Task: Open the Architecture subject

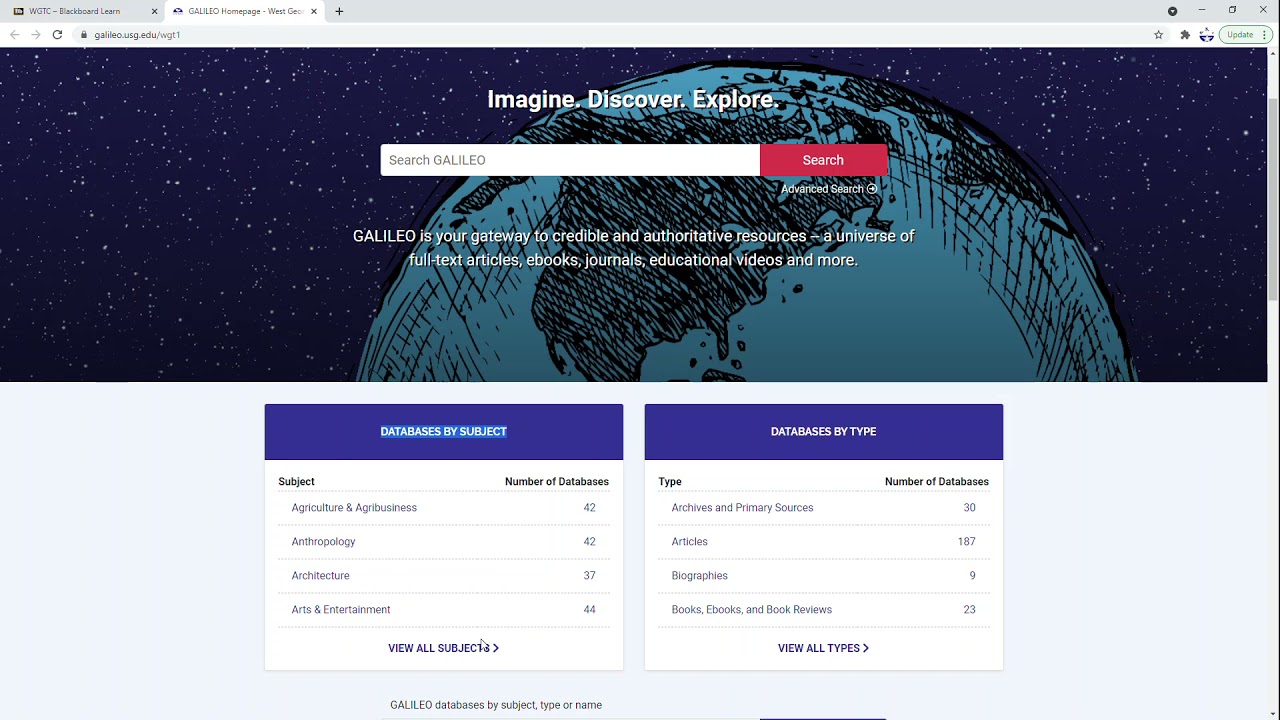Action: point(320,576)
